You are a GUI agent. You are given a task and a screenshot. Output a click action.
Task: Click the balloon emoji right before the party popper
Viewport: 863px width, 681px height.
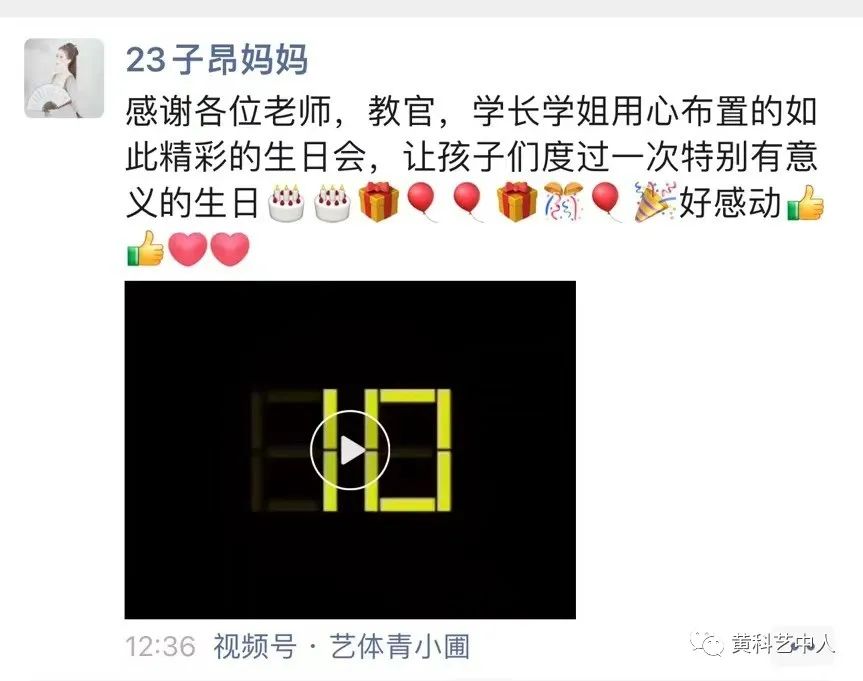point(607,202)
